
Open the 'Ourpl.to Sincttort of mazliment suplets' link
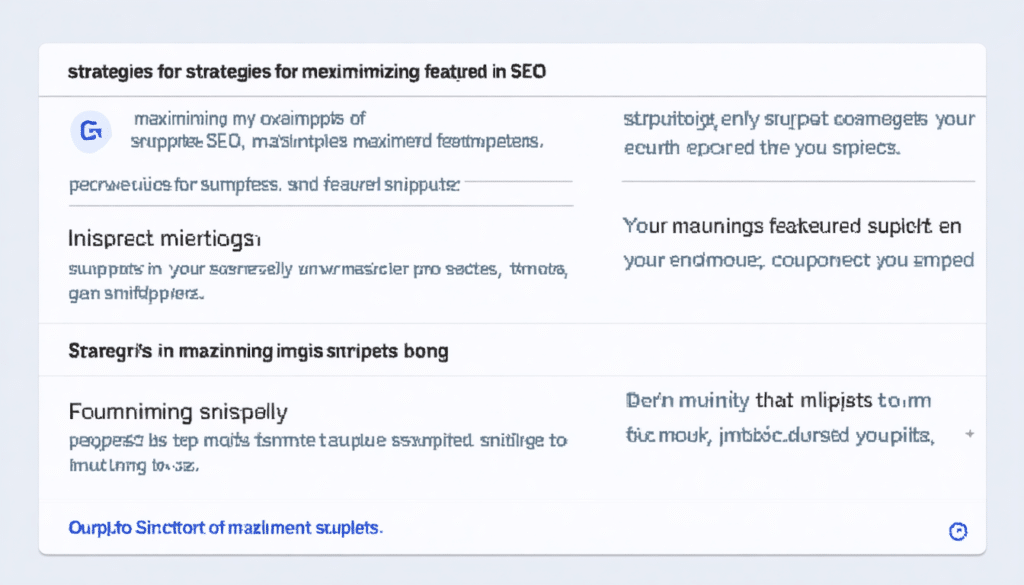coord(226,528)
